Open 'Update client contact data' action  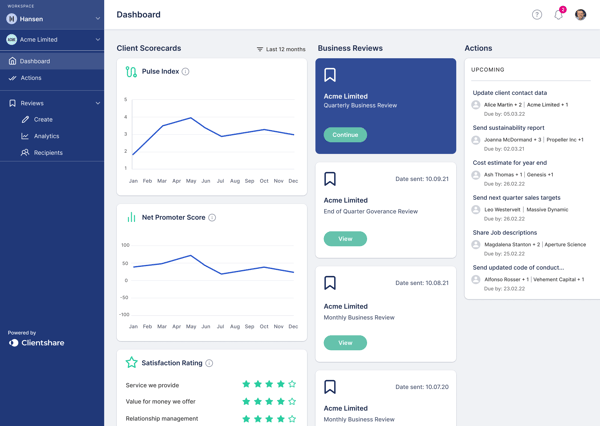[510, 93]
